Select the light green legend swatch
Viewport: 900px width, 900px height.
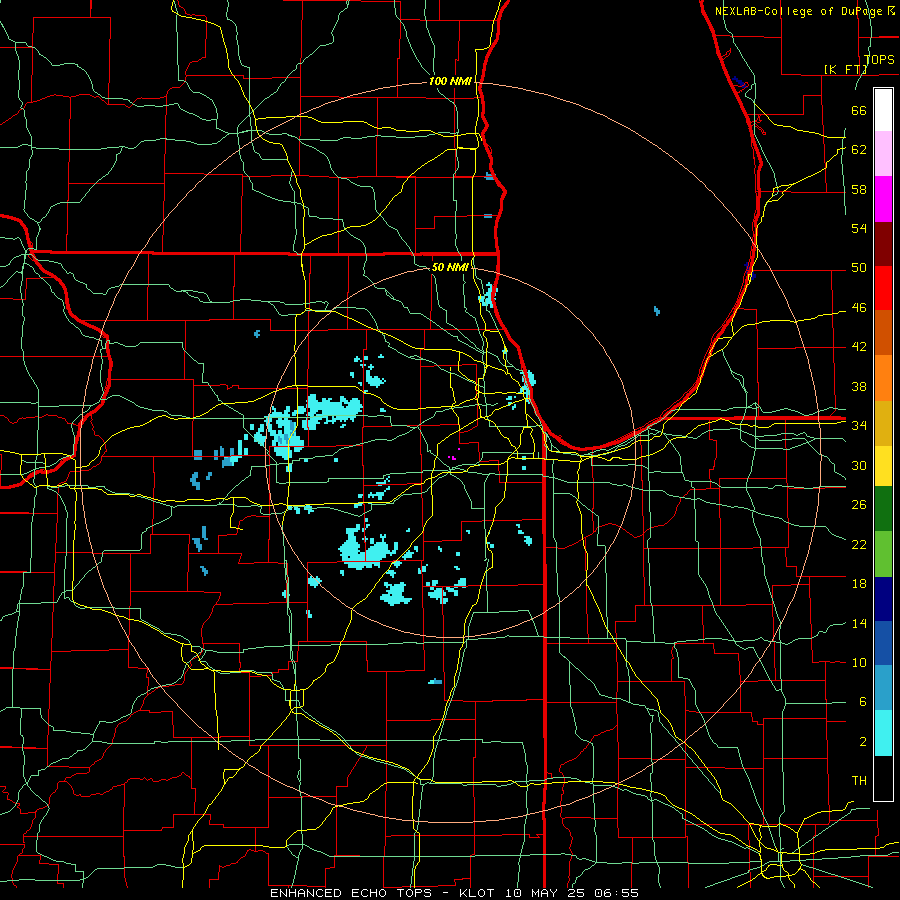[x=883, y=554]
